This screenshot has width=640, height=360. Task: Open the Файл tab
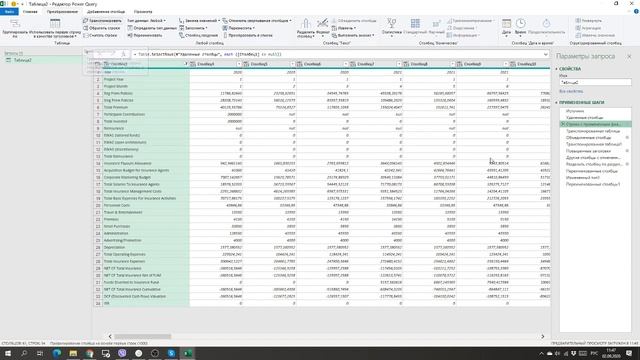9,12
